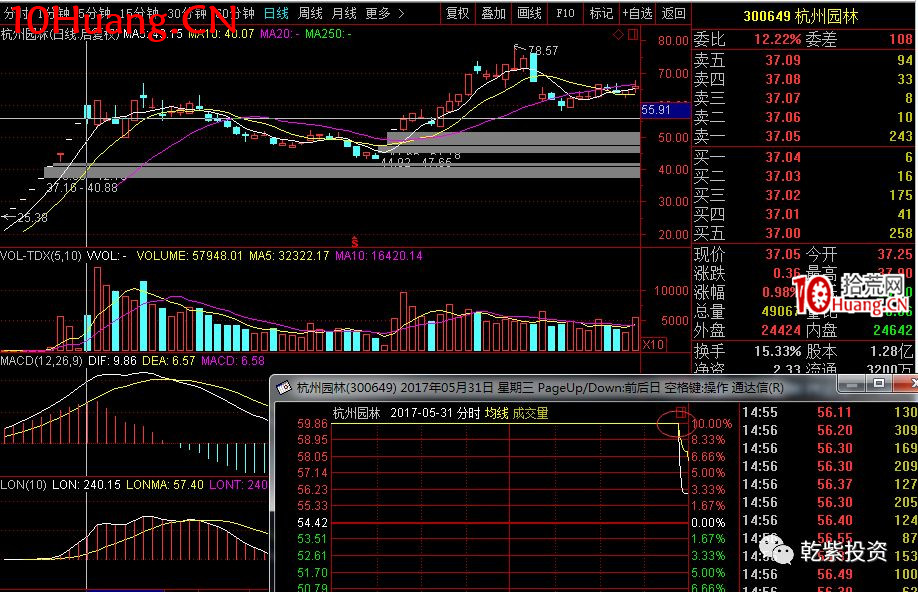Open the 画线 drawing tools
The width and height of the screenshot is (918, 592).
pos(529,13)
